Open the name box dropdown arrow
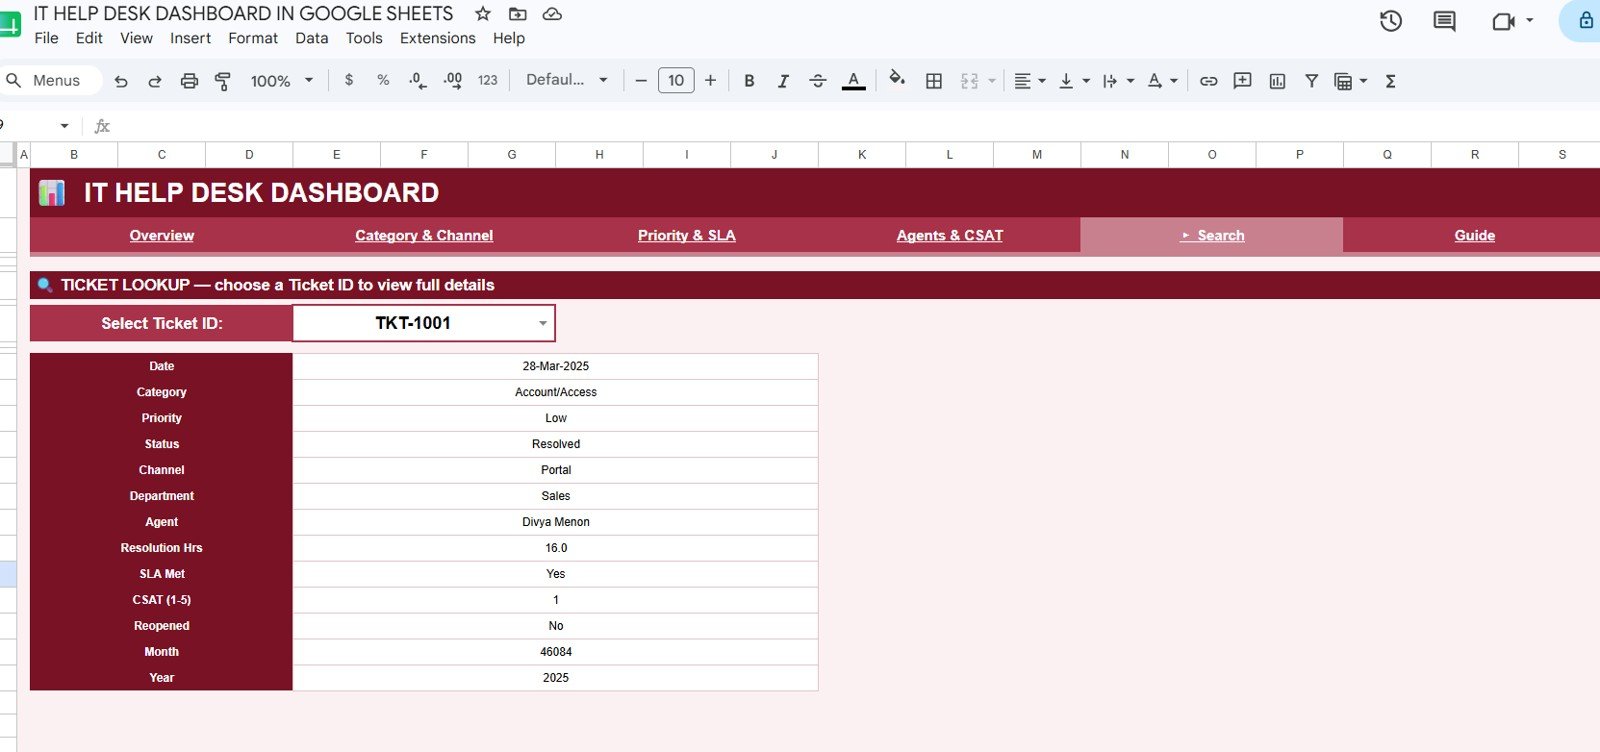Screen dimensions: 1600x752 click(64, 126)
